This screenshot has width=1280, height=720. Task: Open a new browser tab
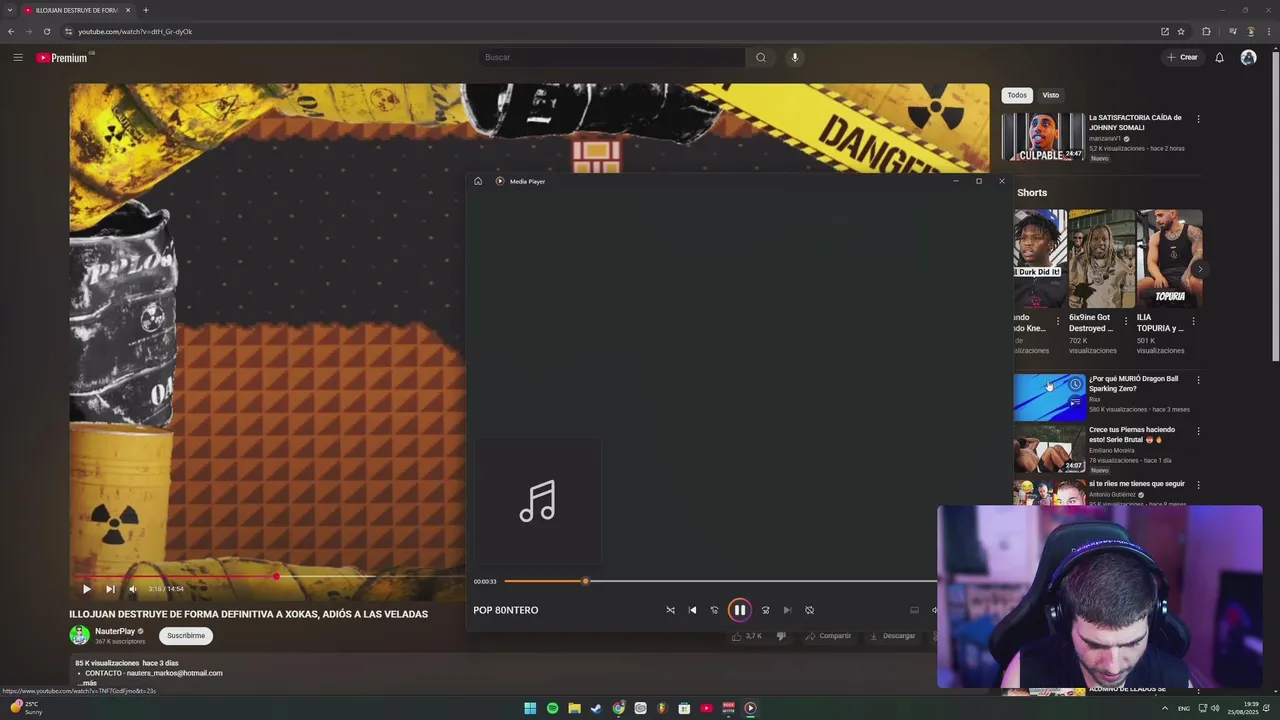[145, 10]
